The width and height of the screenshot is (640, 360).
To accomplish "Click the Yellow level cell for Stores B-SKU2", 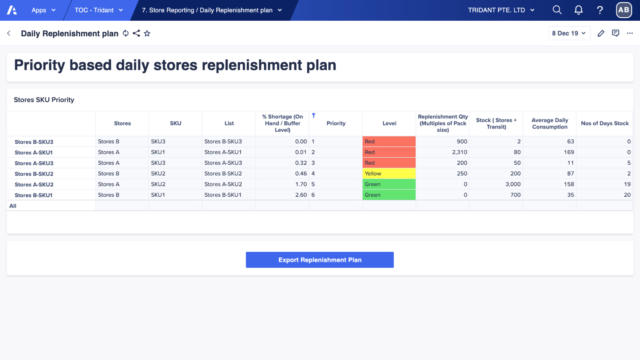I will [x=389, y=173].
